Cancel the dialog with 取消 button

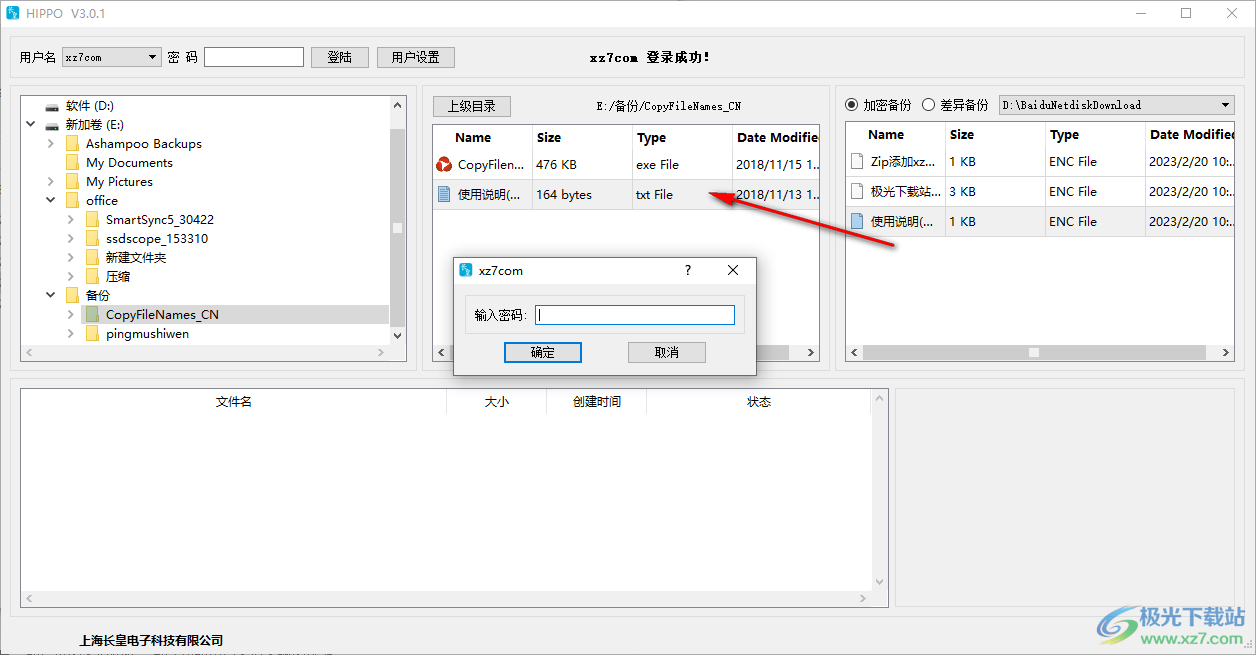[667, 353]
